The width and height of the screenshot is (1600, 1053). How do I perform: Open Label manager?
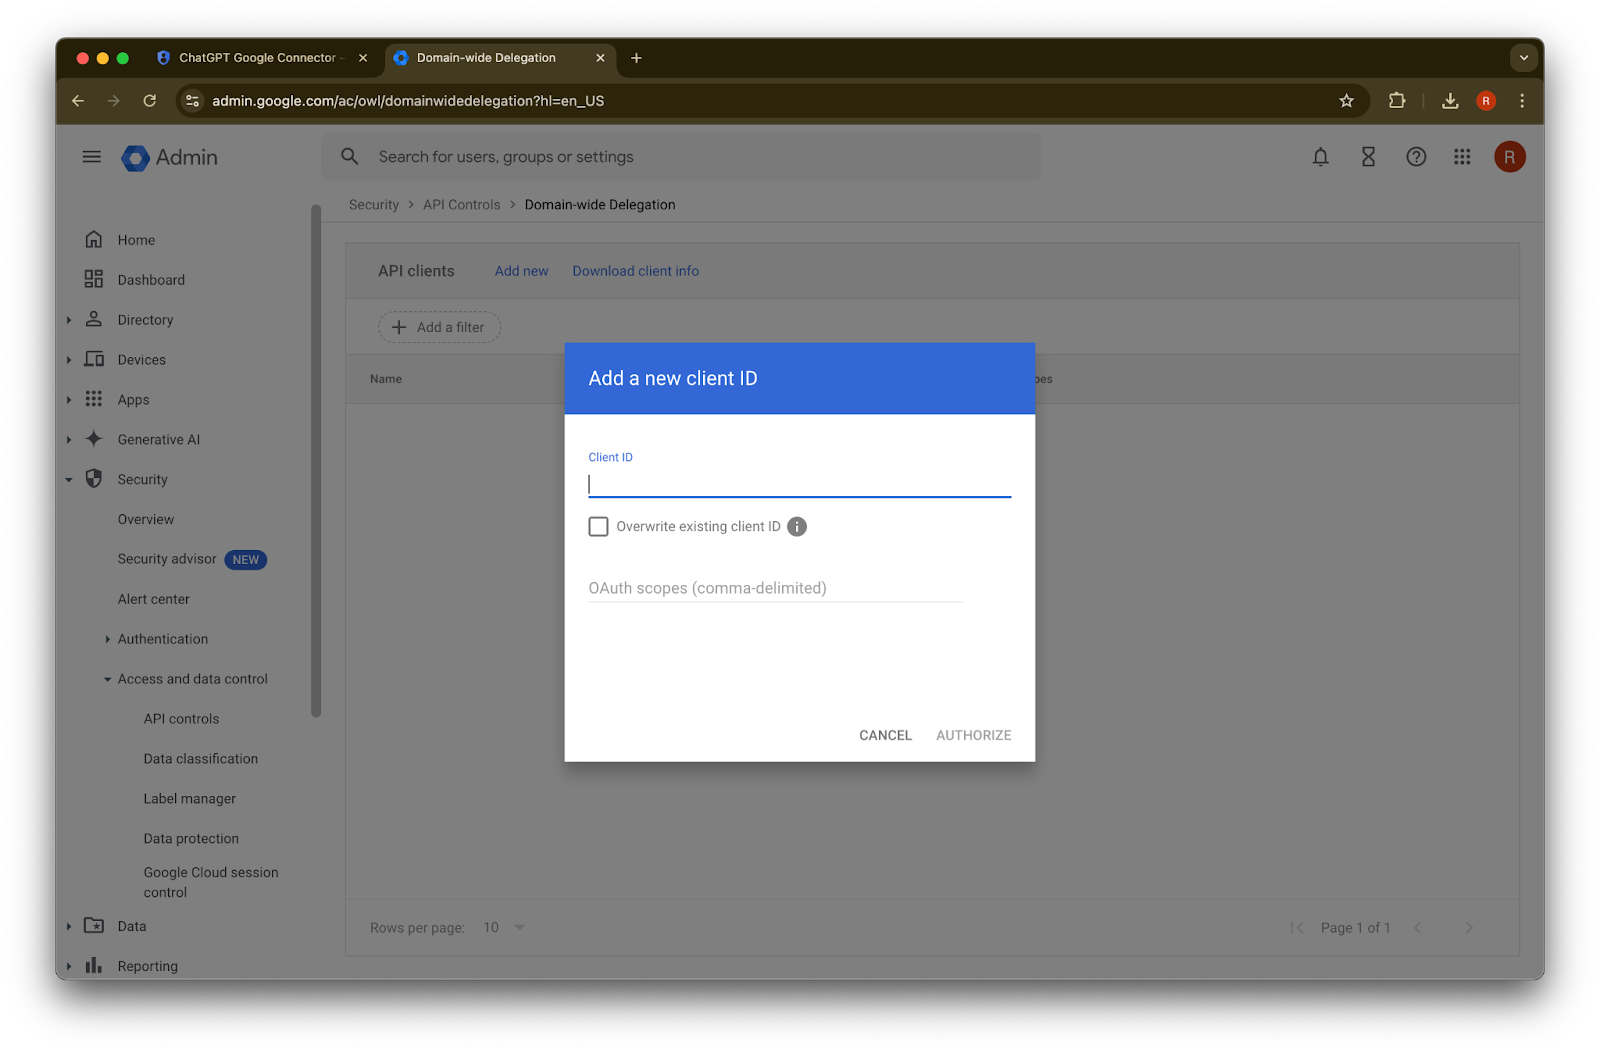(x=190, y=799)
